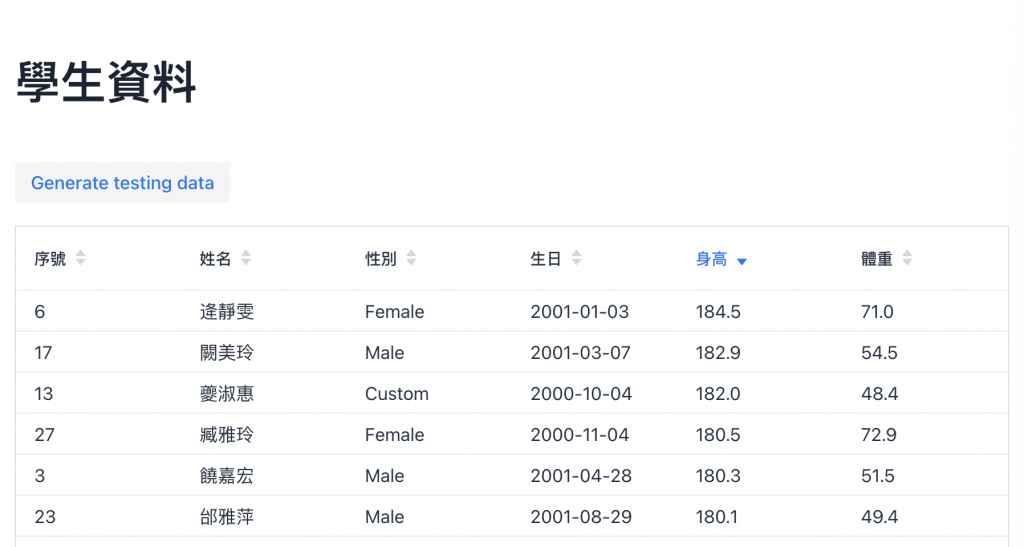Click the 序號 column header label
The image size is (1024, 547).
pyautogui.click(x=50, y=259)
